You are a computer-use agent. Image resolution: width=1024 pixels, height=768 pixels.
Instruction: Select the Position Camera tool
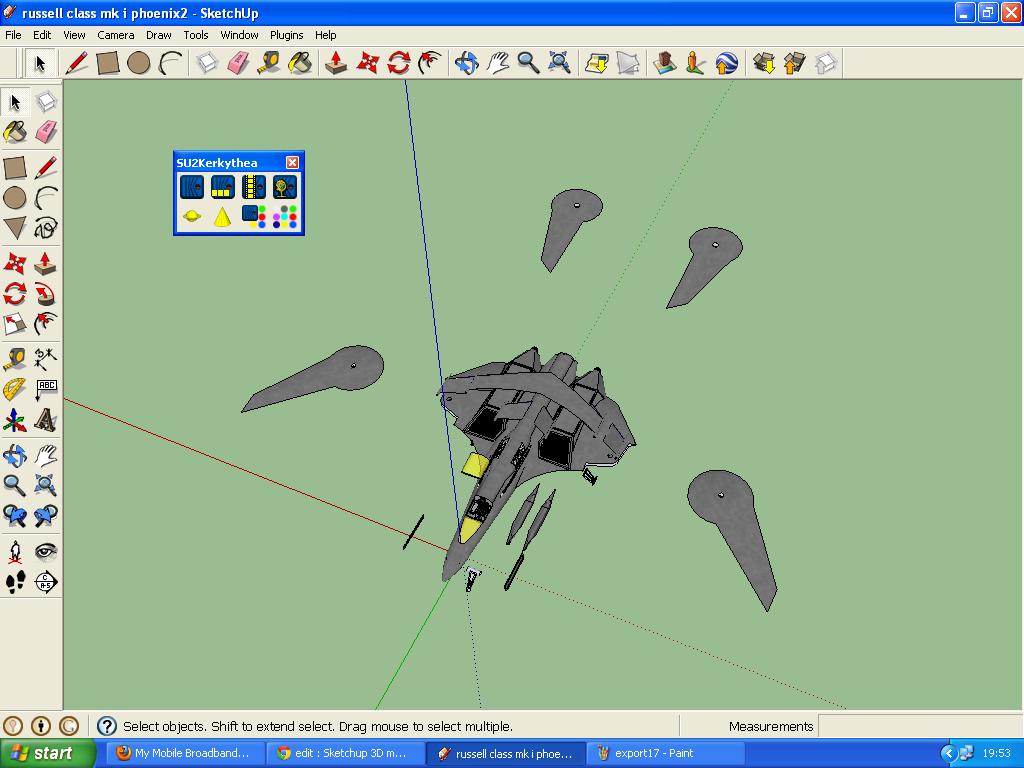click(x=14, y=552)
